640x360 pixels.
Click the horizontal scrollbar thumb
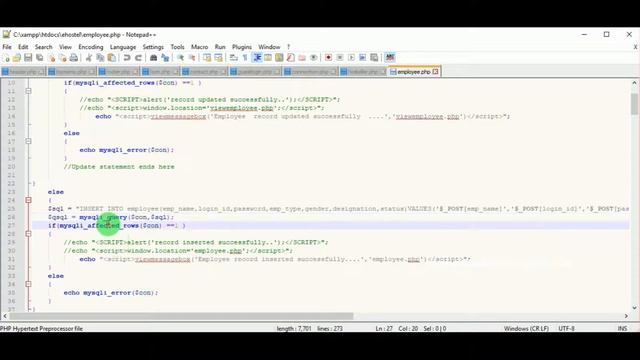(x=181, y=316)
